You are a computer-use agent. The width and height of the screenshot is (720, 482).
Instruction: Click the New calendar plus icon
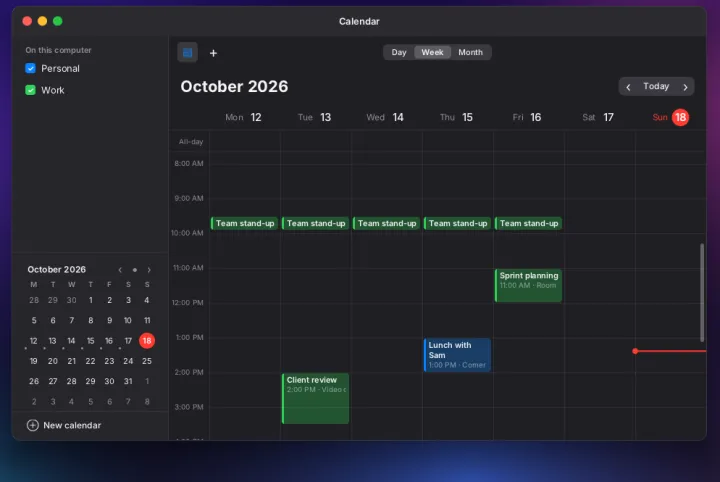pyautogui.click(x=33, y=425)
